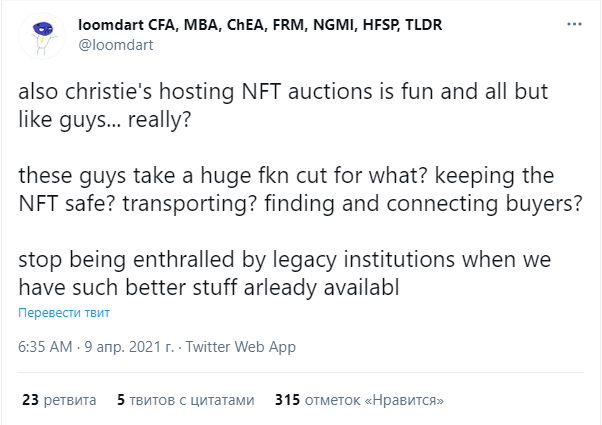This screenshot has width=602, height=425.
Task: Select the phrase твитов с цитатами
Action: (x=192, y=400)
